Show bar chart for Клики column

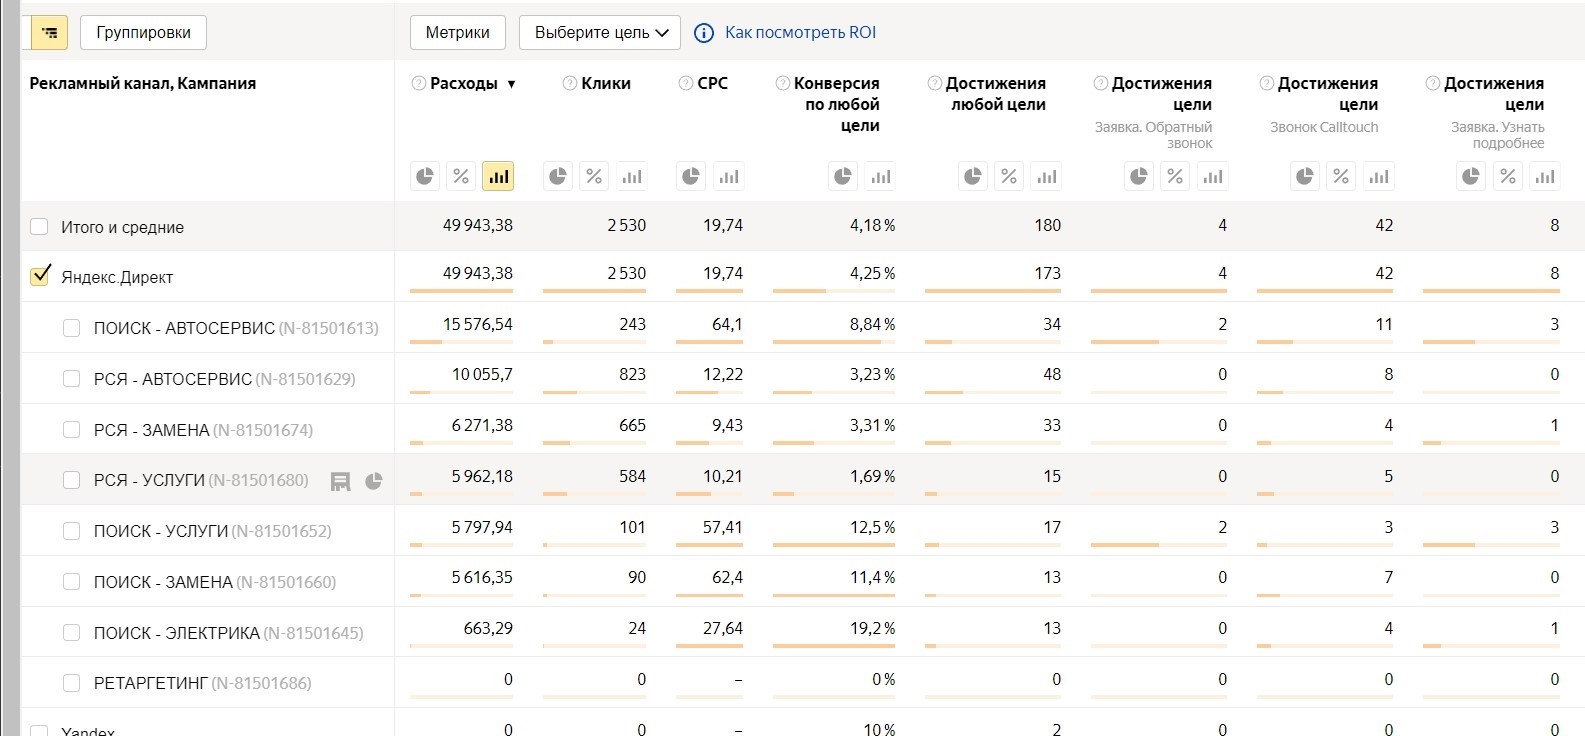[631, 177]
